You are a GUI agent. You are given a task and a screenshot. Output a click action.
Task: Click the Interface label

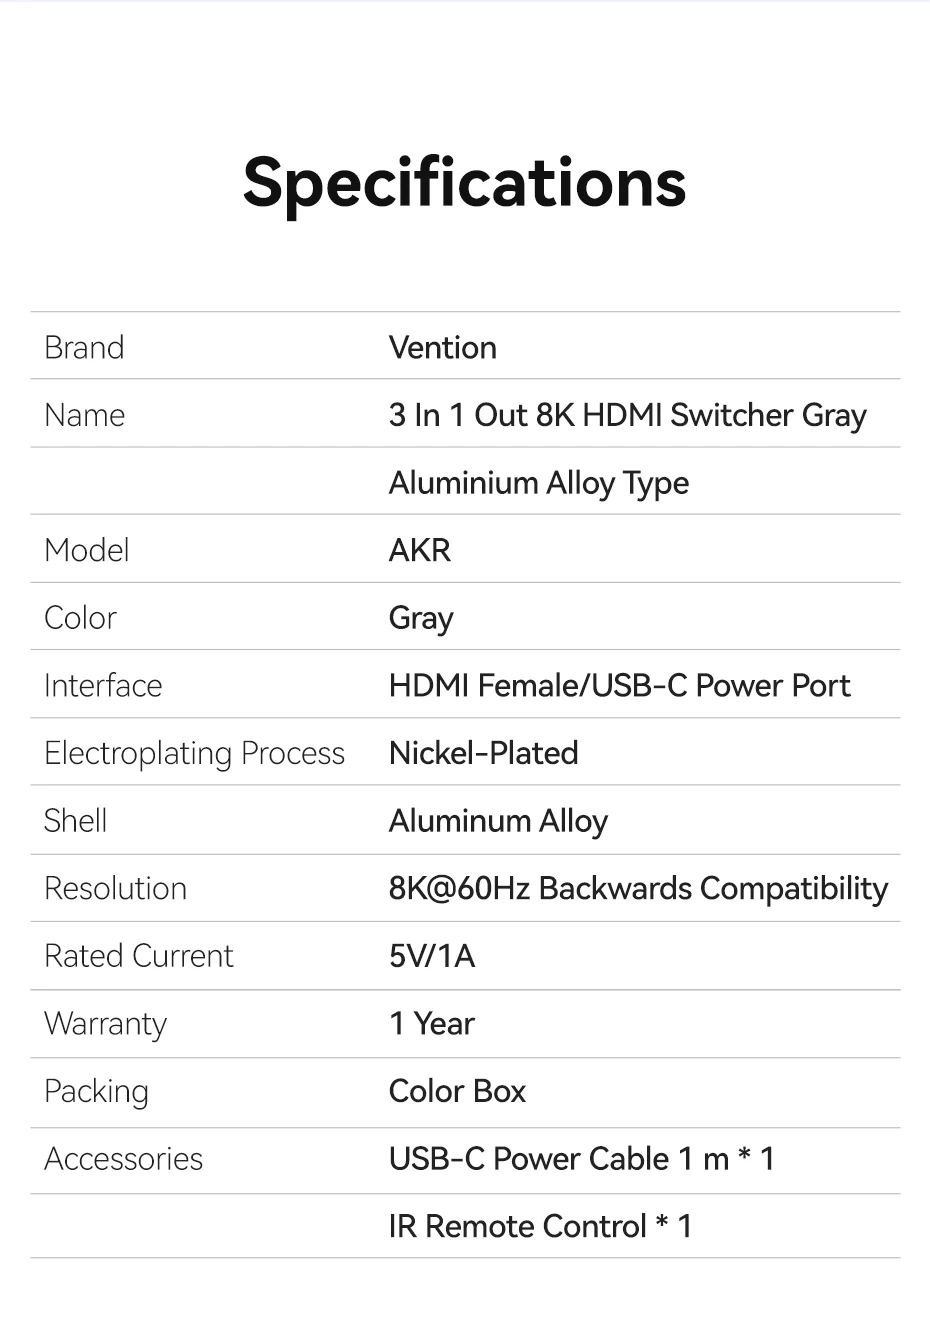pyautogui.click(x=103, y=686)
